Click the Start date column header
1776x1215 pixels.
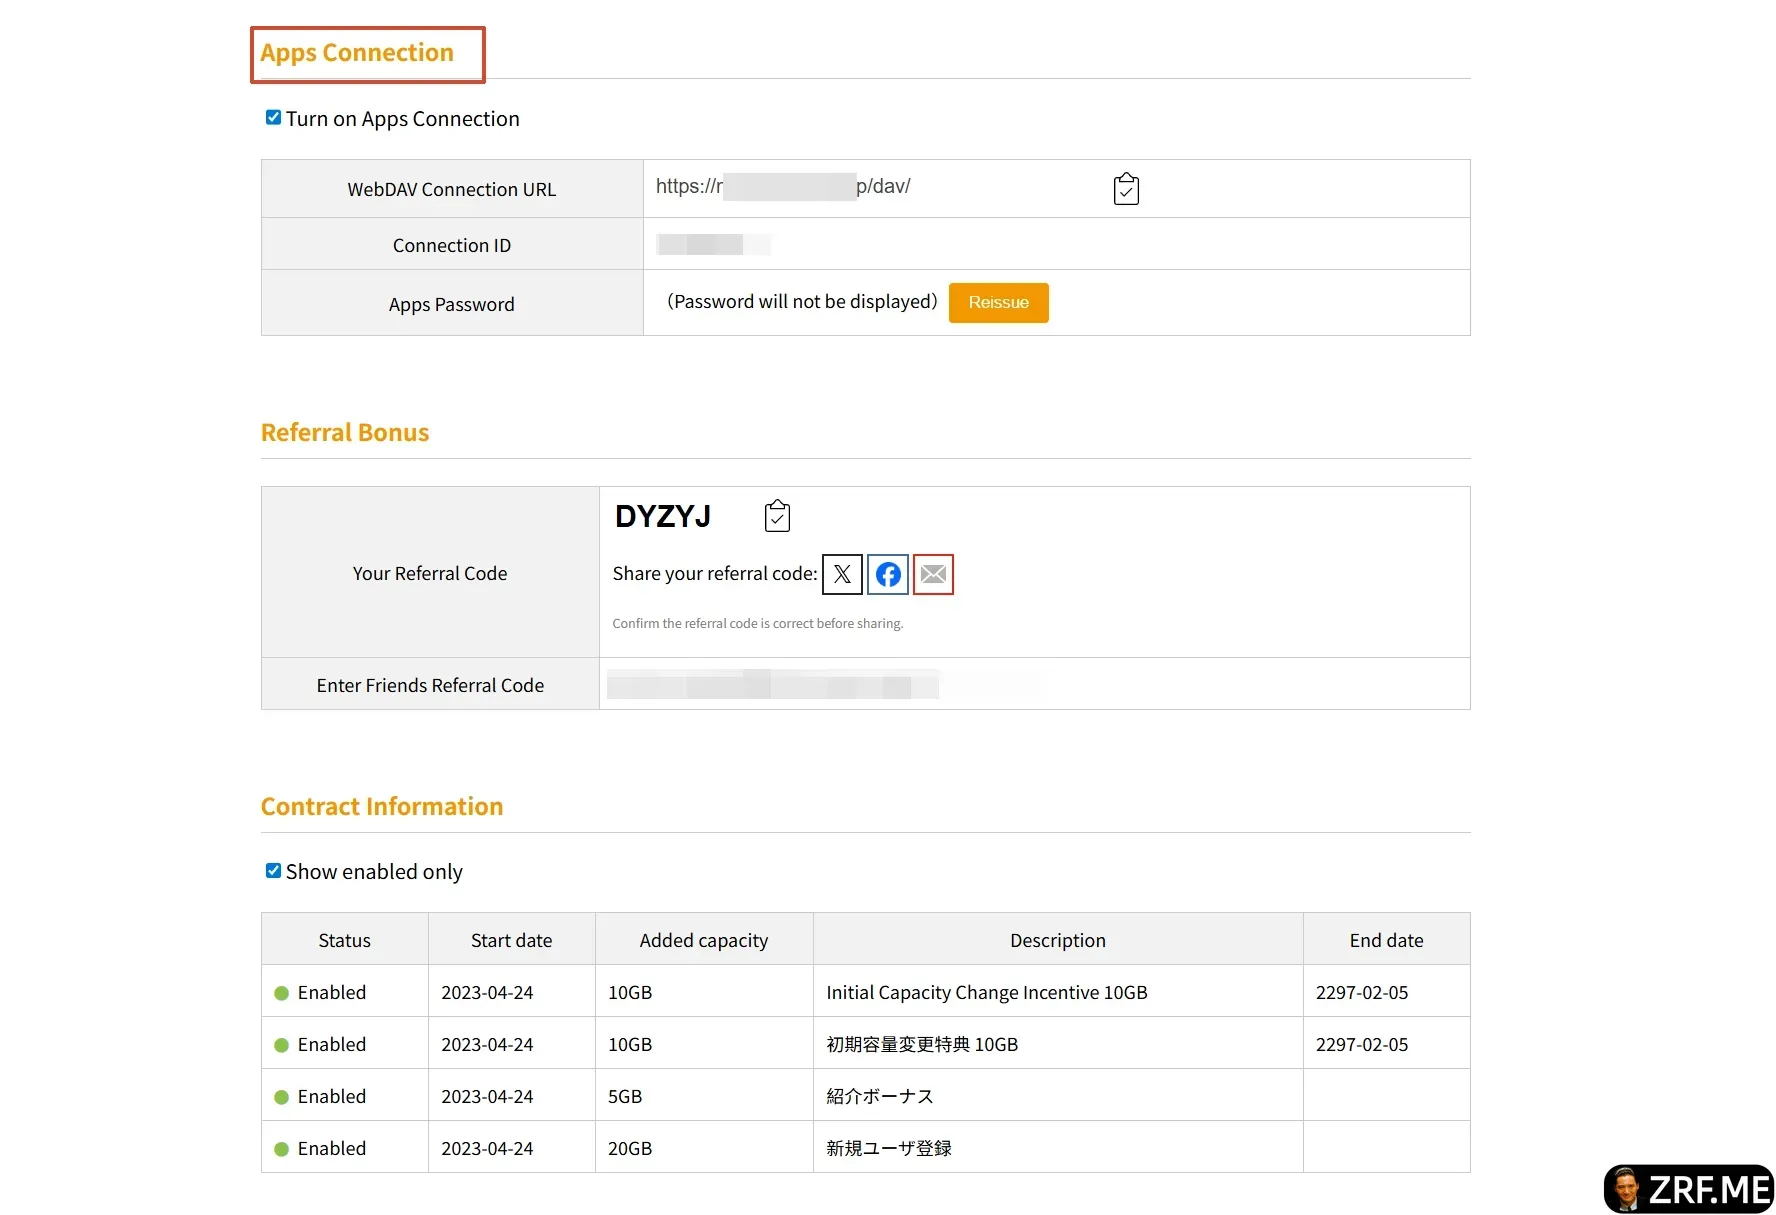tap(511, 940)
